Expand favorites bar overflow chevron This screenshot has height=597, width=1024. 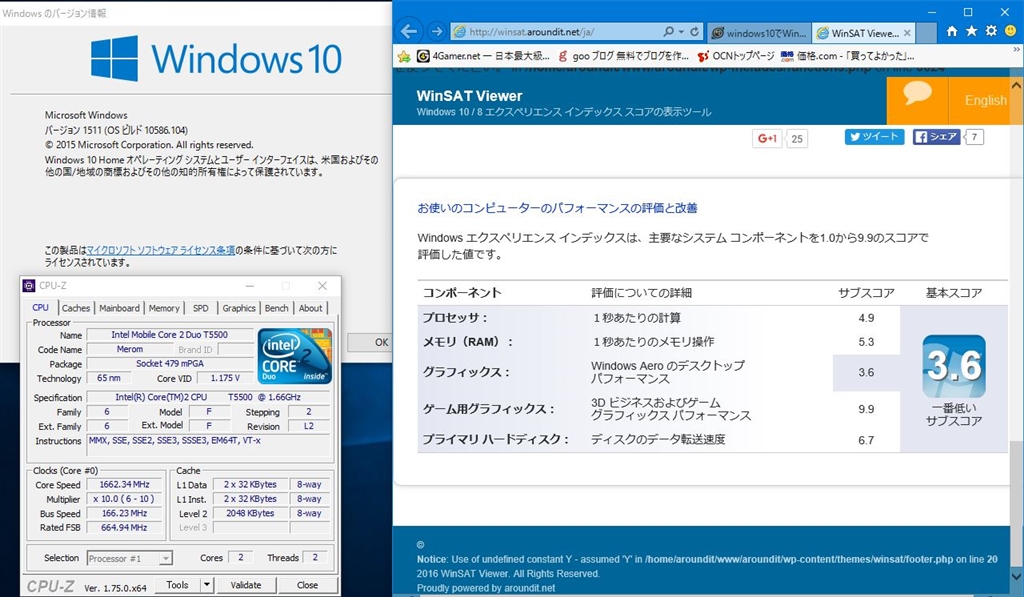click(1016, 50)
